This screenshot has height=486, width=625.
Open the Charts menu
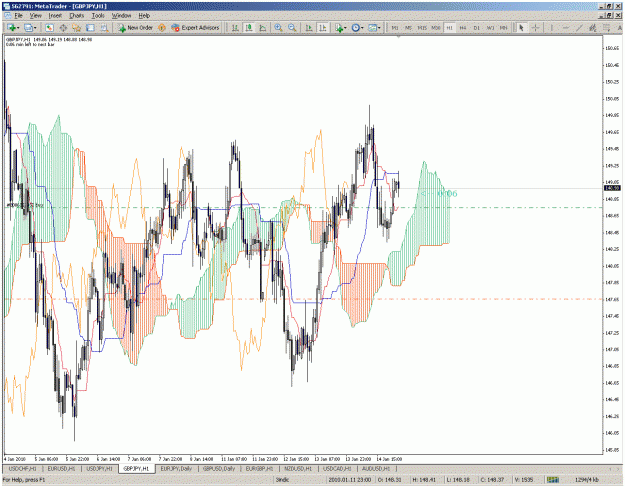tap(77, 16)
